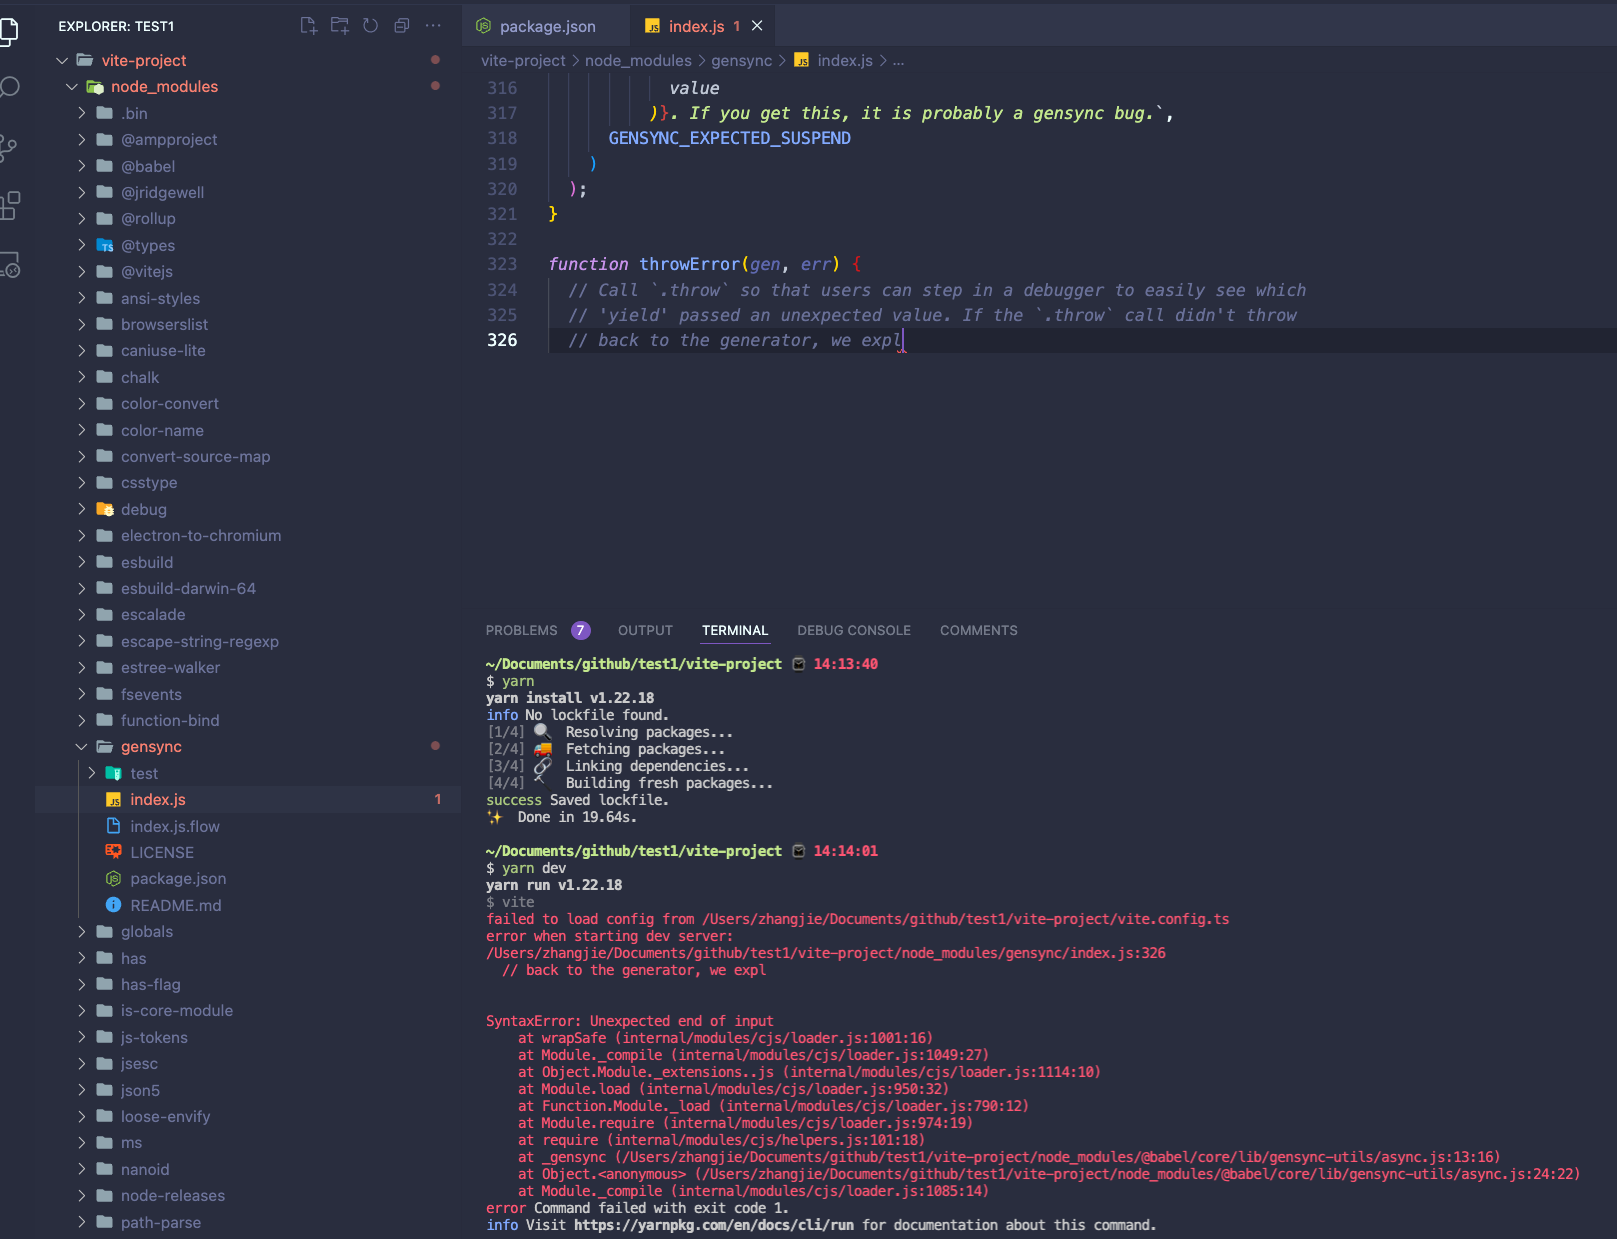This screenshot has height=1239, width=1617.
Task: Open the PROBLEMS panel tab
Action: [522, 630]
